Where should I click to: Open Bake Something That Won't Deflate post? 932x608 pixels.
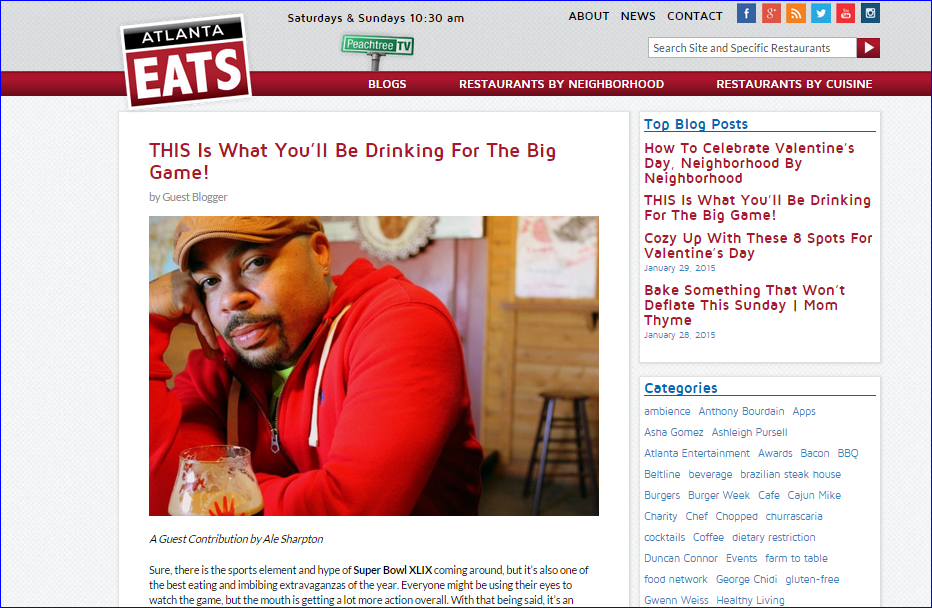pyautogui.click(x=744, y=305)
